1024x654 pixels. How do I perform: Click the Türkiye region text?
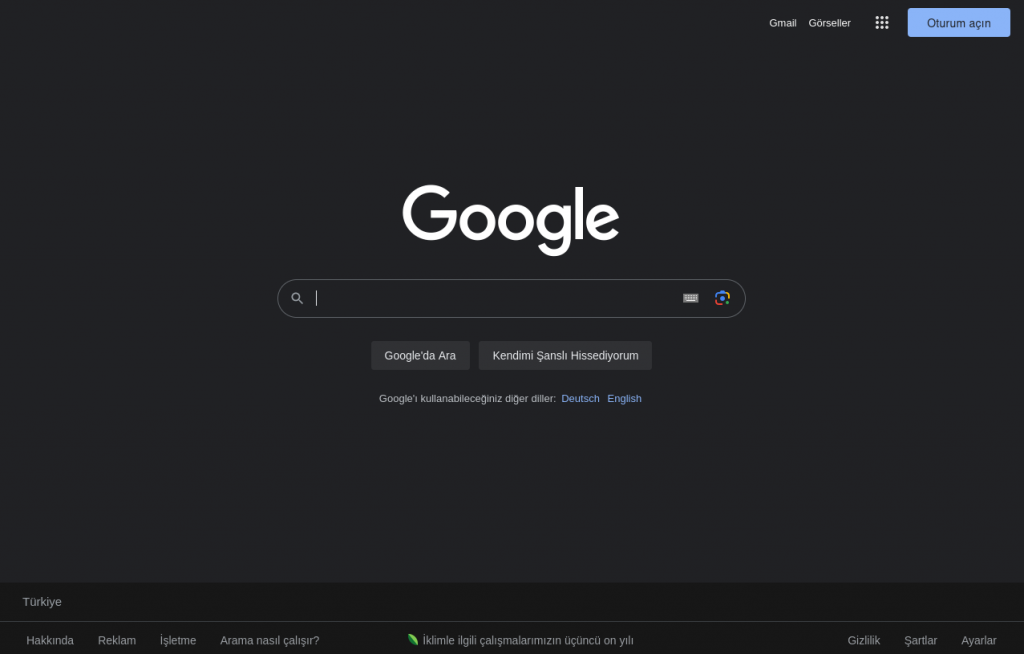coord(42,602)
